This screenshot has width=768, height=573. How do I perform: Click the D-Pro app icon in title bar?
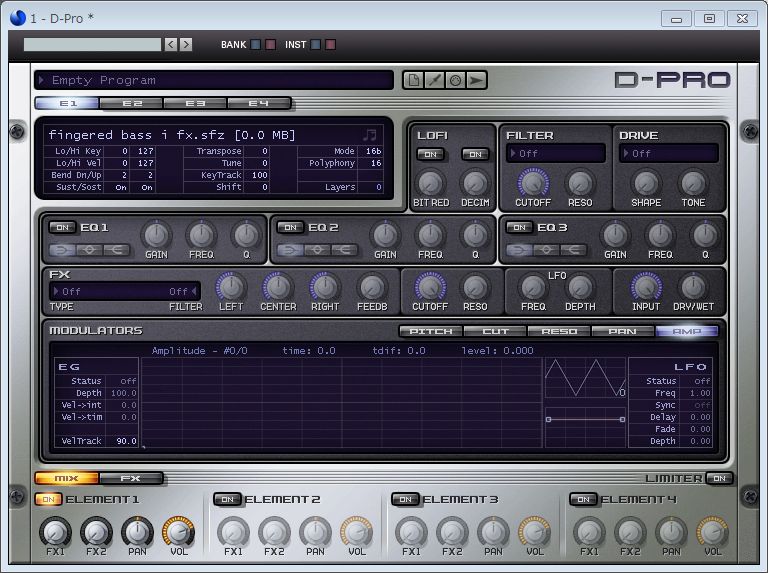18,18
